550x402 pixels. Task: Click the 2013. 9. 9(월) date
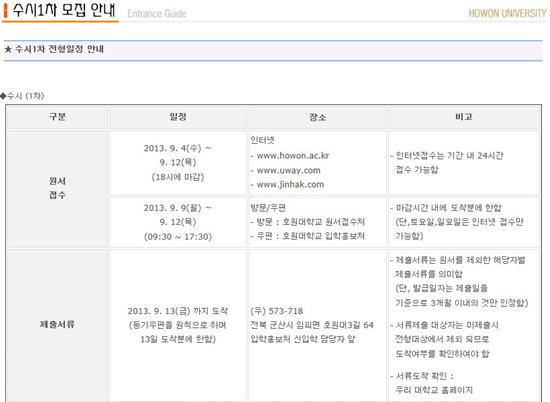(x=172, y=208)
